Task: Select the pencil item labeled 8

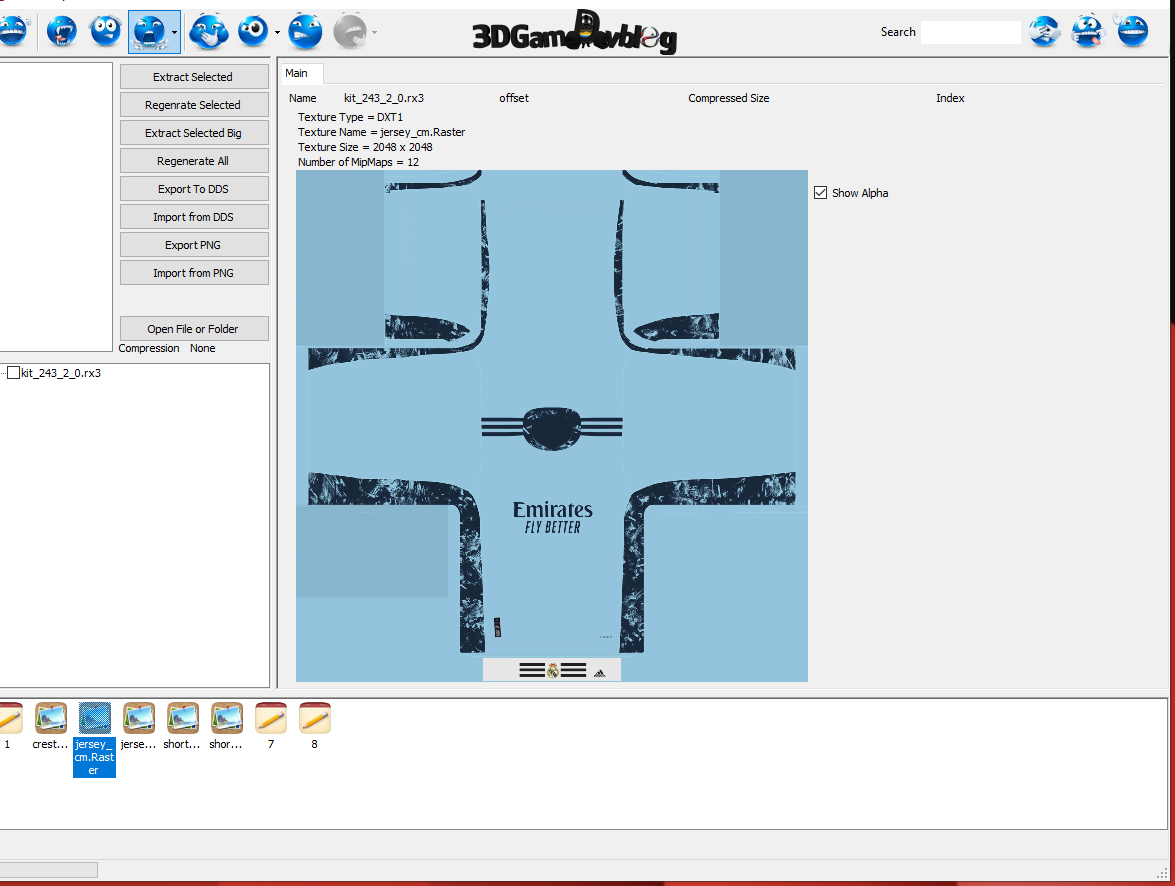Action: pyautogui.click(x=315, y=725)
